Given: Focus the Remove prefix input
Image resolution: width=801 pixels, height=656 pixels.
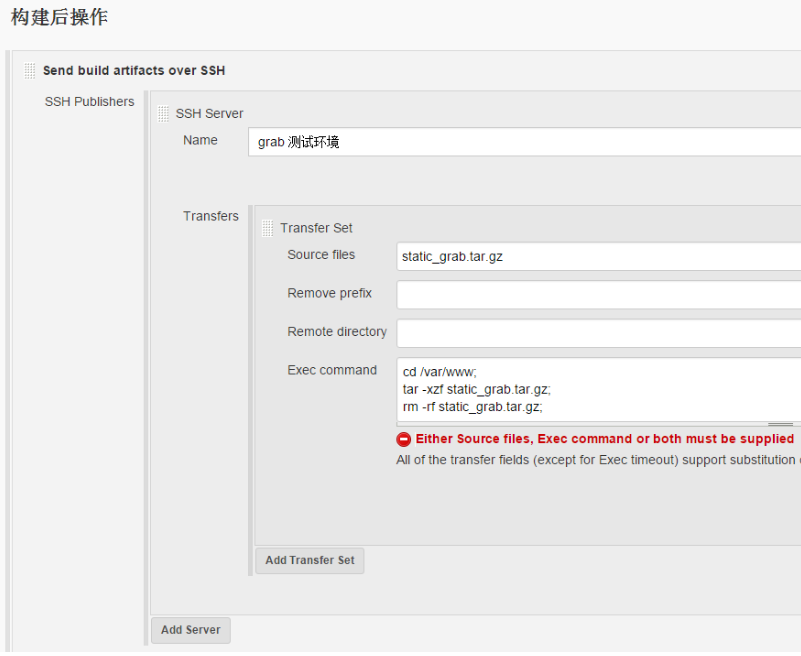Looking at the screenshot, I should click(x=599, y=295).
